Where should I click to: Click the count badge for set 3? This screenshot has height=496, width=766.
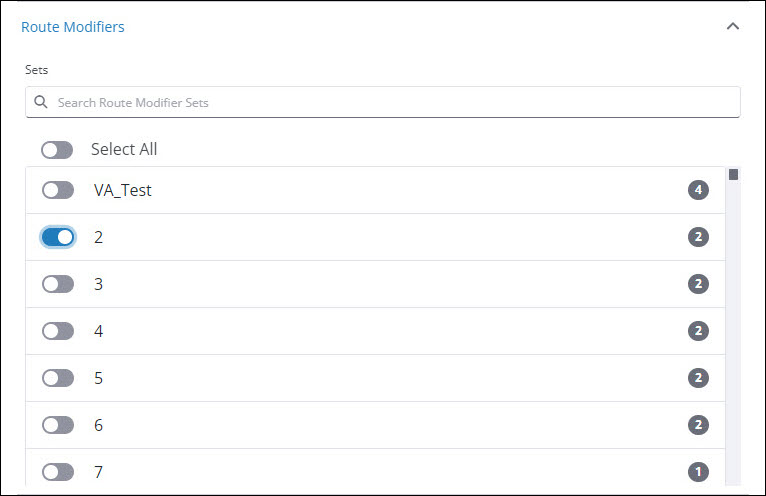tap(698, 284)
